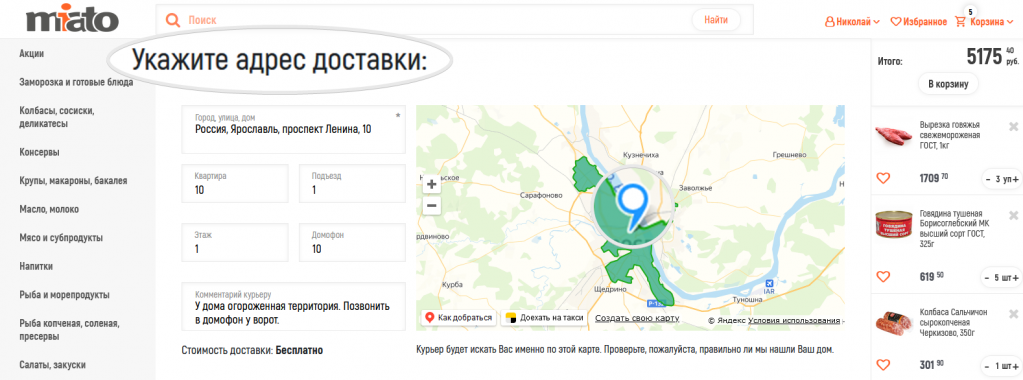The height and width of the screenshot is (380, 1023).
Task: Open Вырезка говяжья свежемороженая product name
Action: (950, 135)
